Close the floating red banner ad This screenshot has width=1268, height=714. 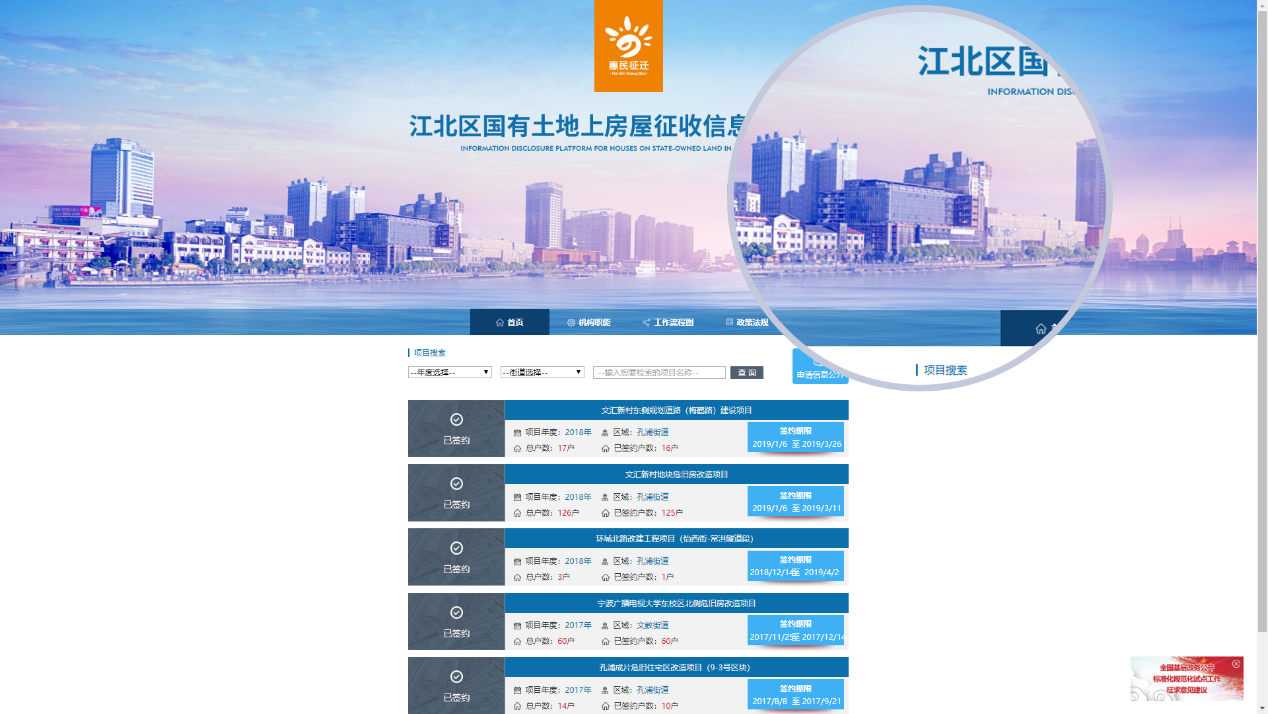coord(1236,664)
